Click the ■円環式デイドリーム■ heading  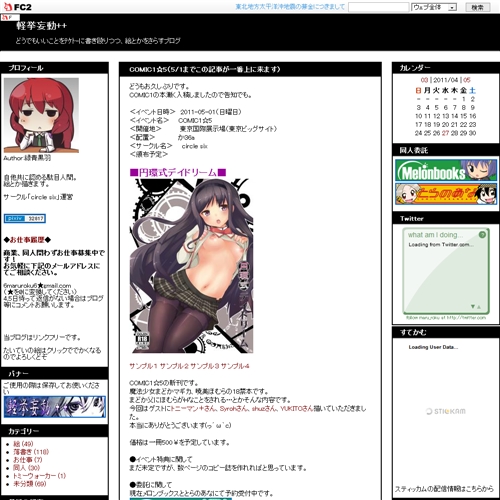[178, 172]
